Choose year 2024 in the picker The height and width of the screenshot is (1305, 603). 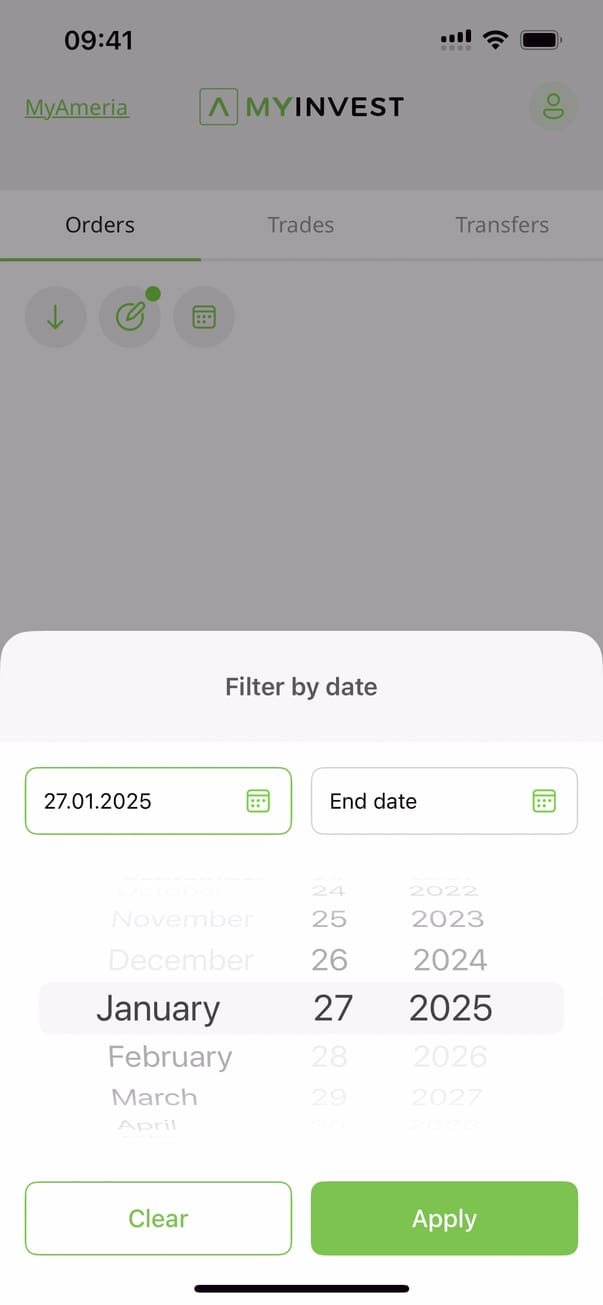tap(450, 960)
